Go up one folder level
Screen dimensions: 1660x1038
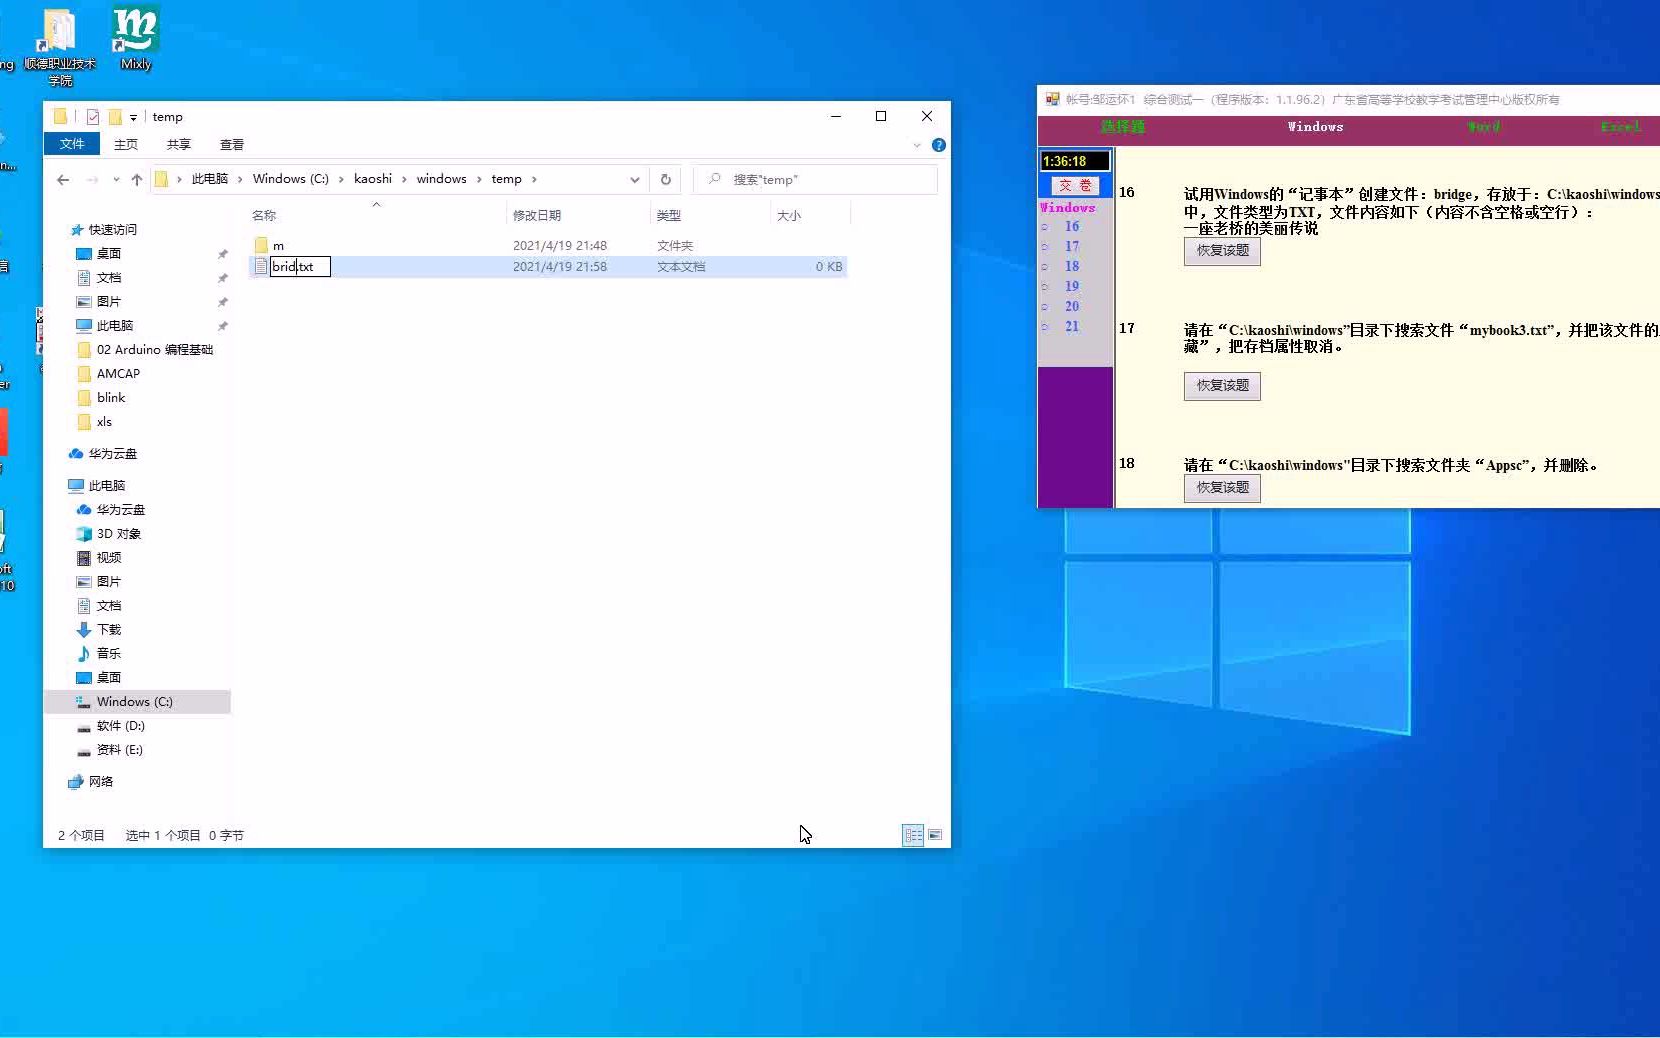coord(137,180)
